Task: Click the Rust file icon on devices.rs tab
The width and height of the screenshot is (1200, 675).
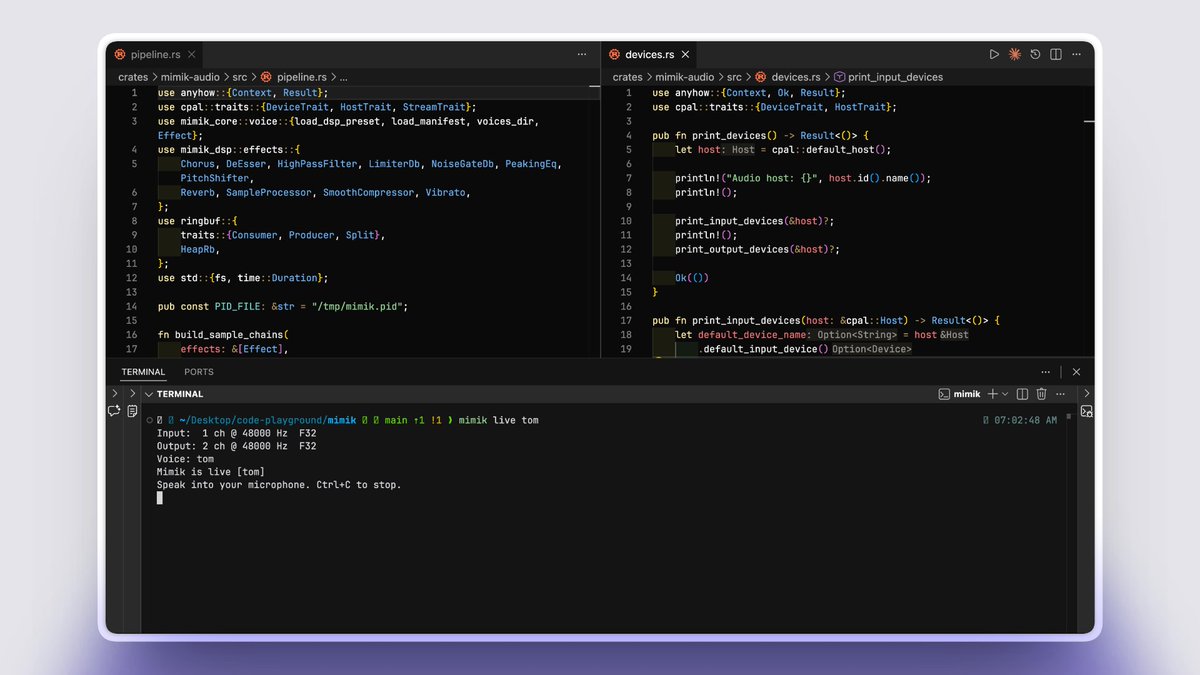Action: (x=615, y=54)
